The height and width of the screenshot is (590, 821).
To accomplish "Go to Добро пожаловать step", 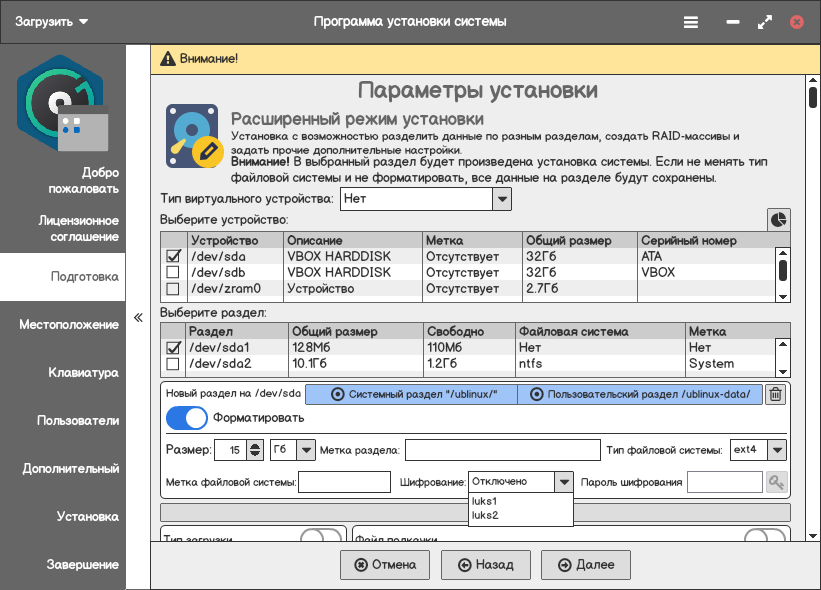I will pyautogui.click(x=84, y=181).
